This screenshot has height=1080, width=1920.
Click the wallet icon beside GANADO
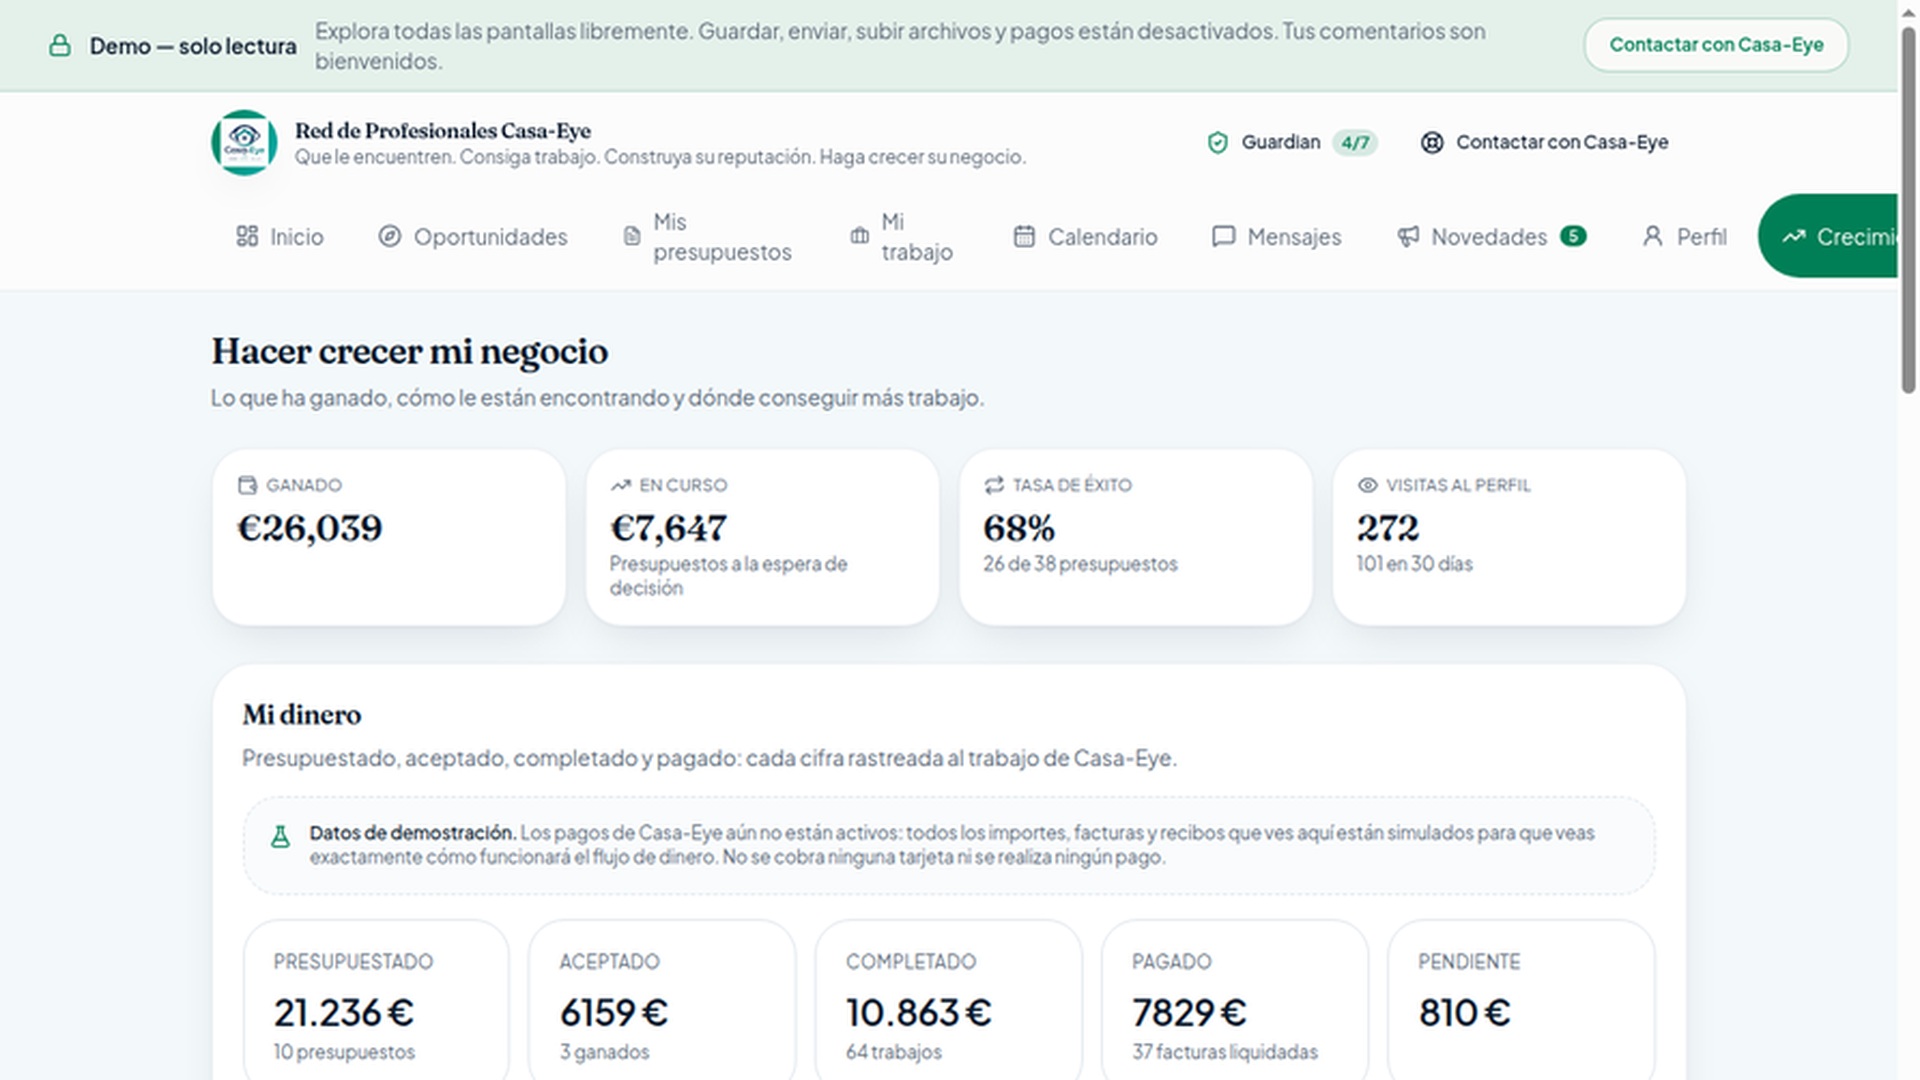tap(247, 485)
